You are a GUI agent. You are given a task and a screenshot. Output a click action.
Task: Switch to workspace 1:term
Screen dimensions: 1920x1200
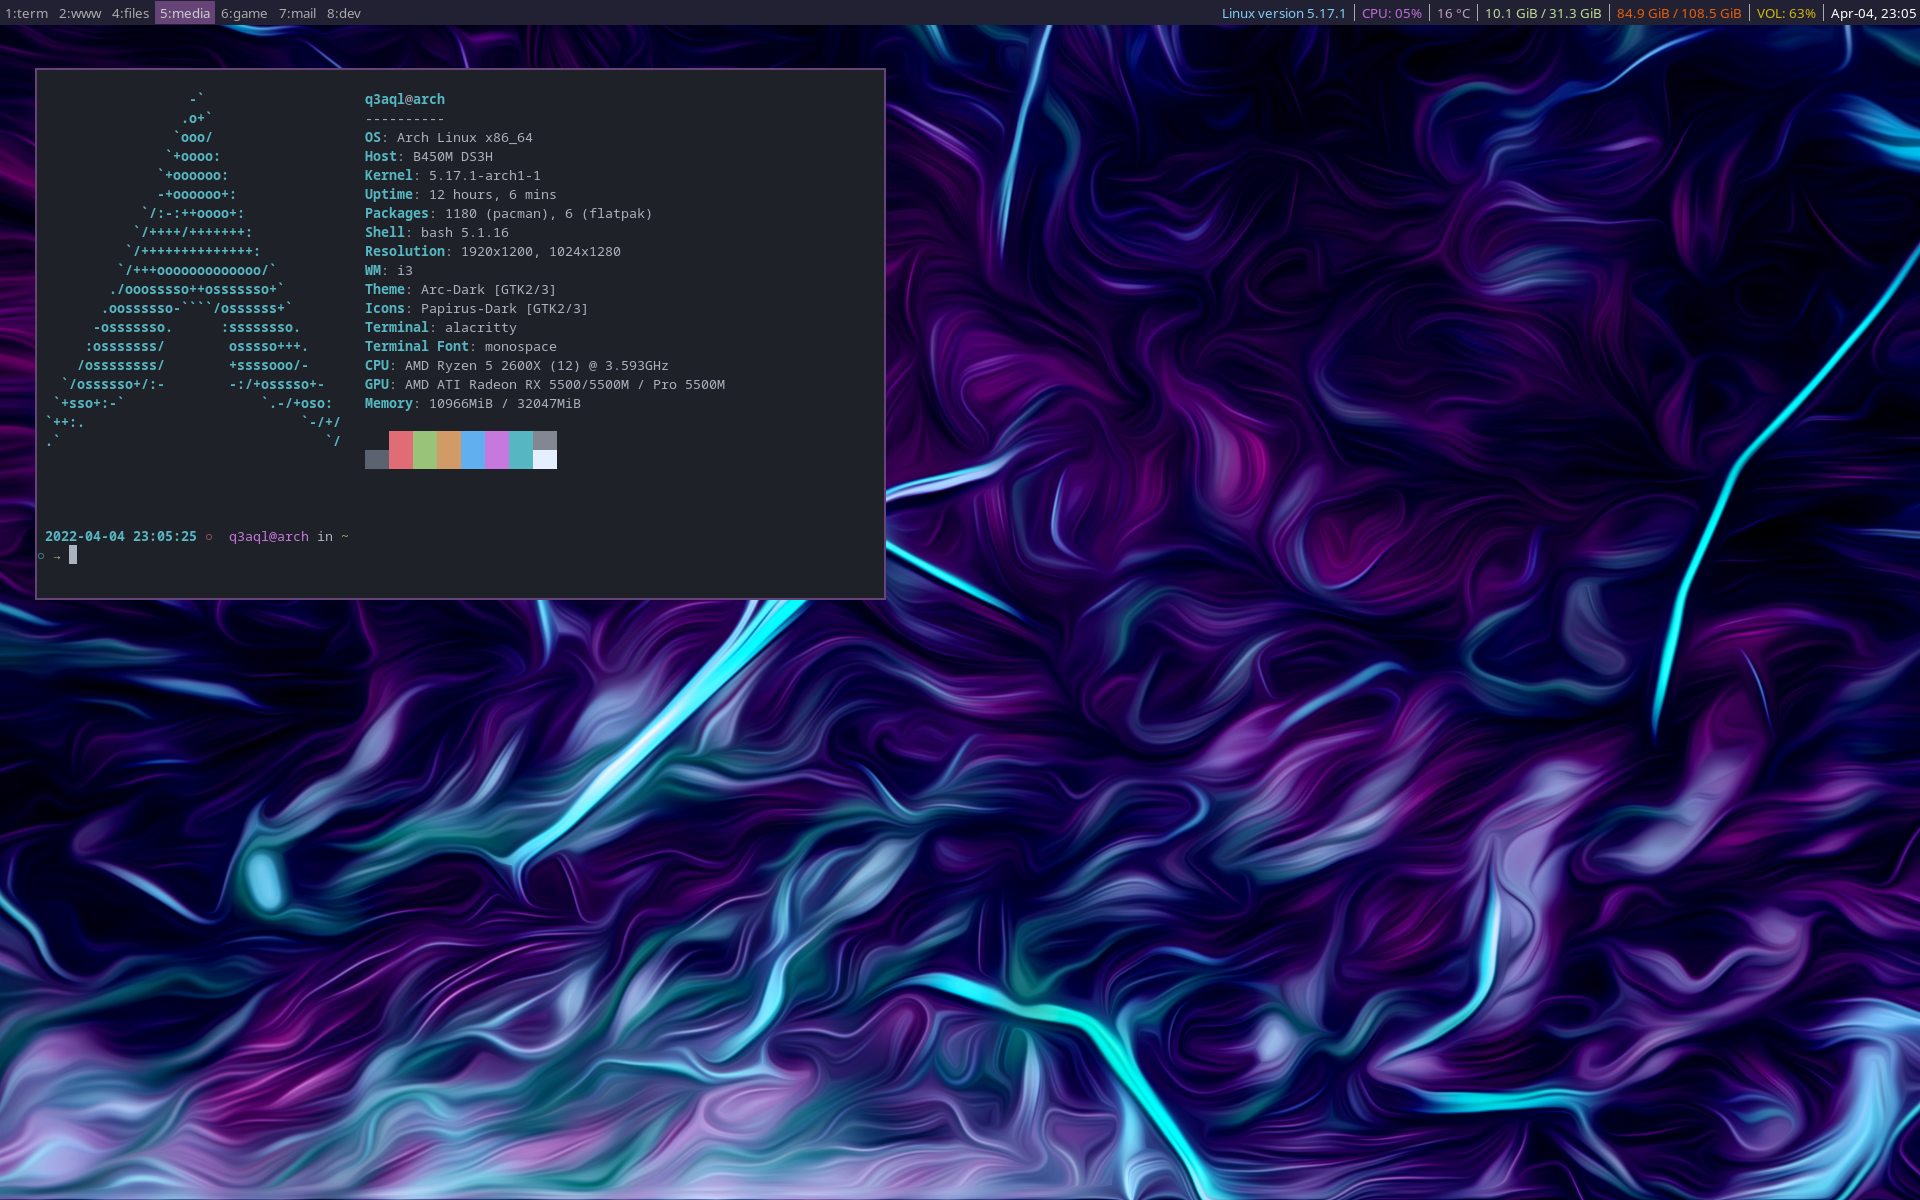click(x=27, y=13)
